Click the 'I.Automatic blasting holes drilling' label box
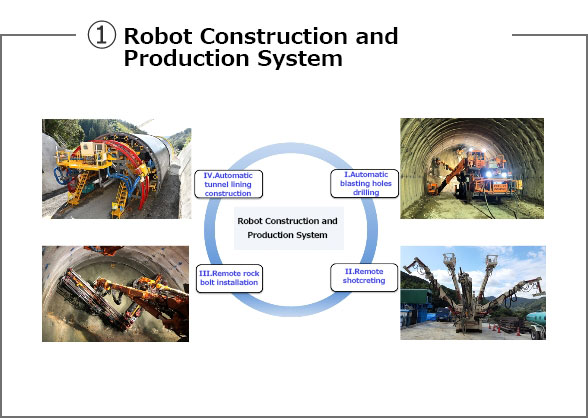This screenshot has width=588, height=418. coord(364,183)
